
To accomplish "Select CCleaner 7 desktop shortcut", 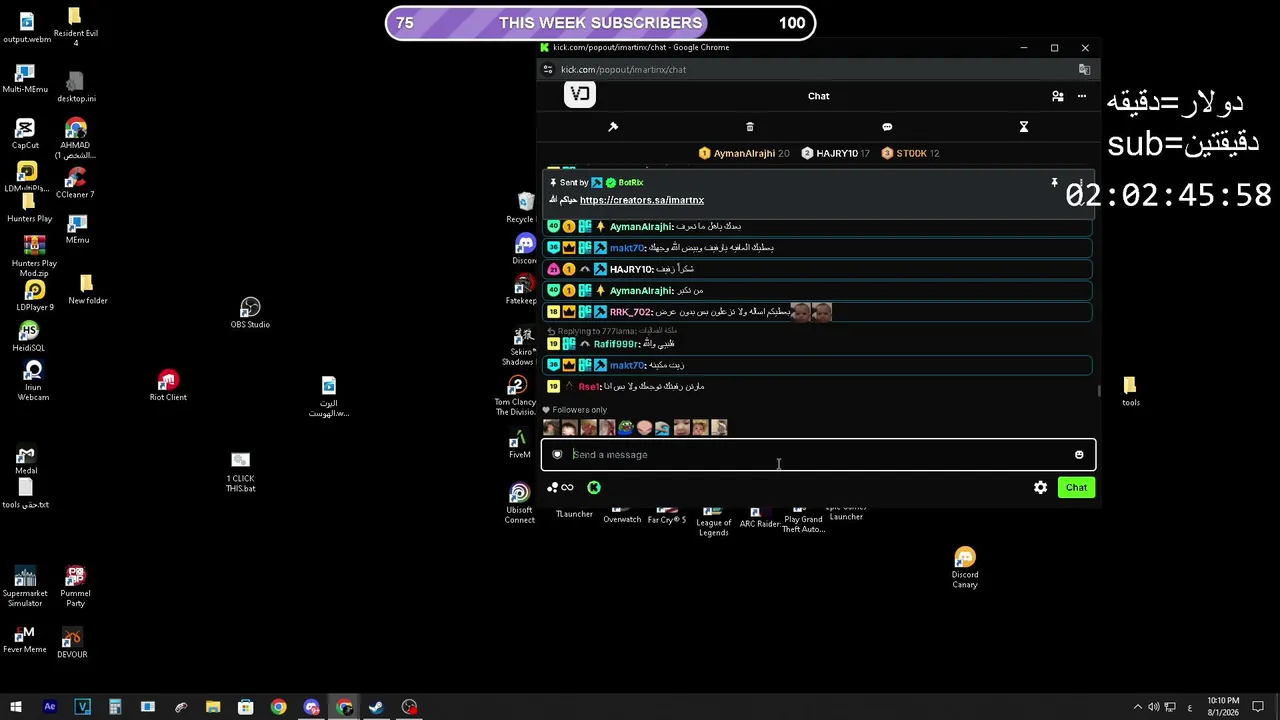I will point(75,183).
